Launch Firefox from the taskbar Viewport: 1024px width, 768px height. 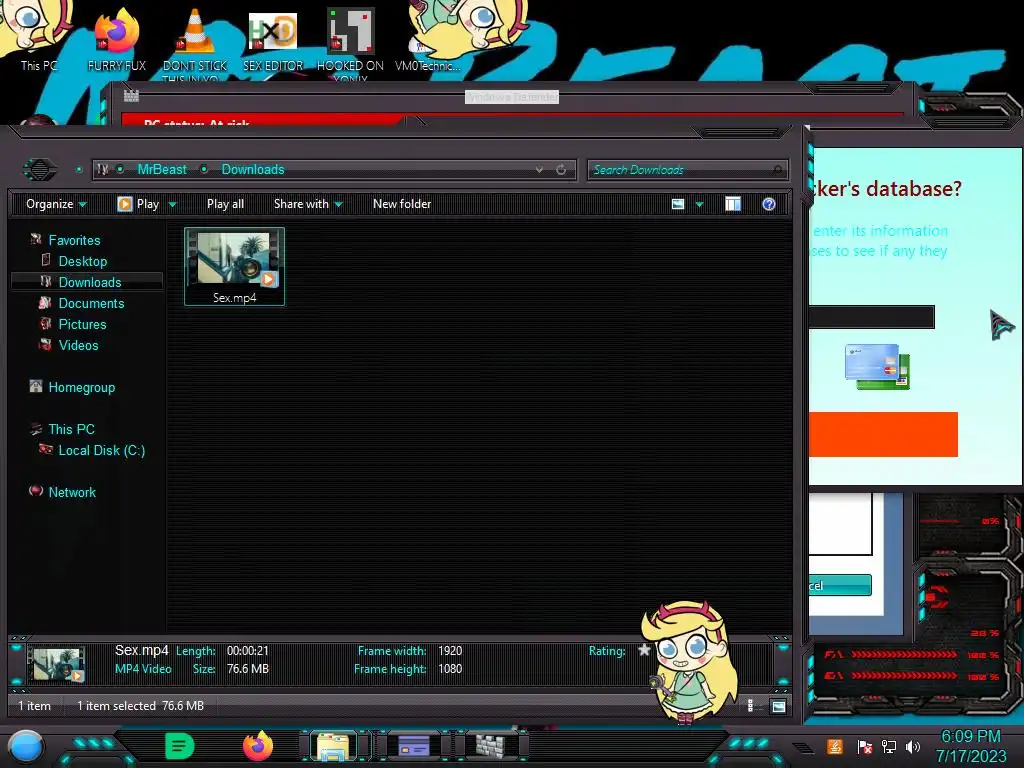coord(258,746)
